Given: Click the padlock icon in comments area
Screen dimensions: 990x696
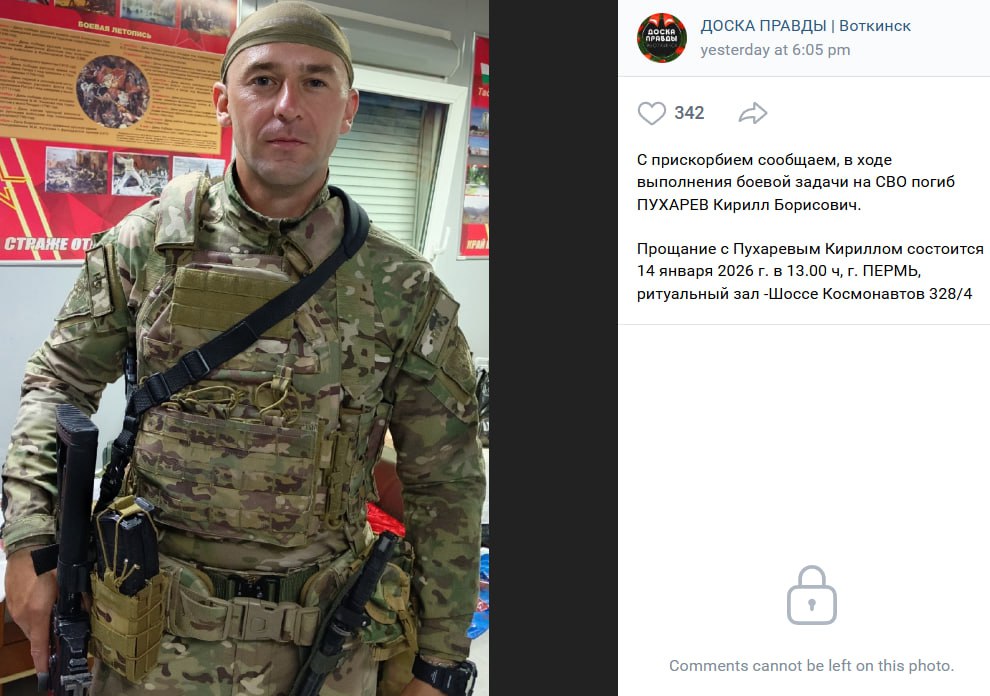Looking at the screenshot, I should pos(811,596).
